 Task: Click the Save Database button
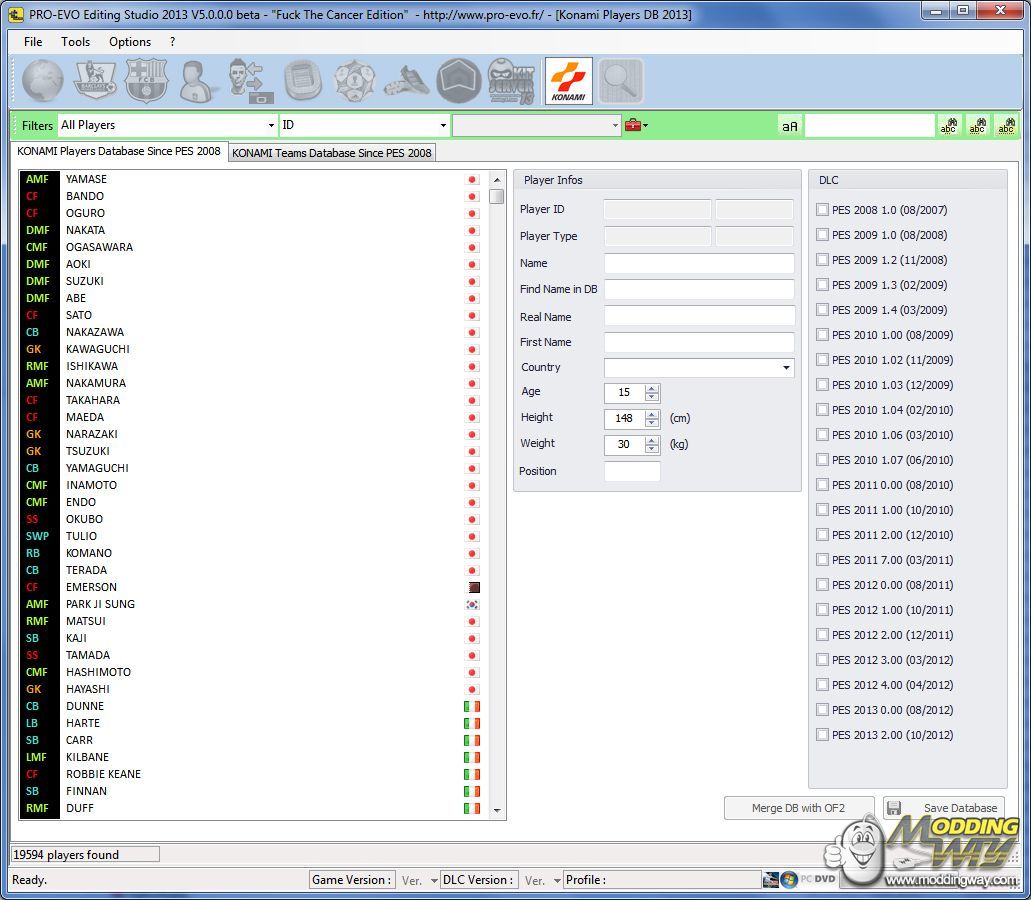(944, 808)
